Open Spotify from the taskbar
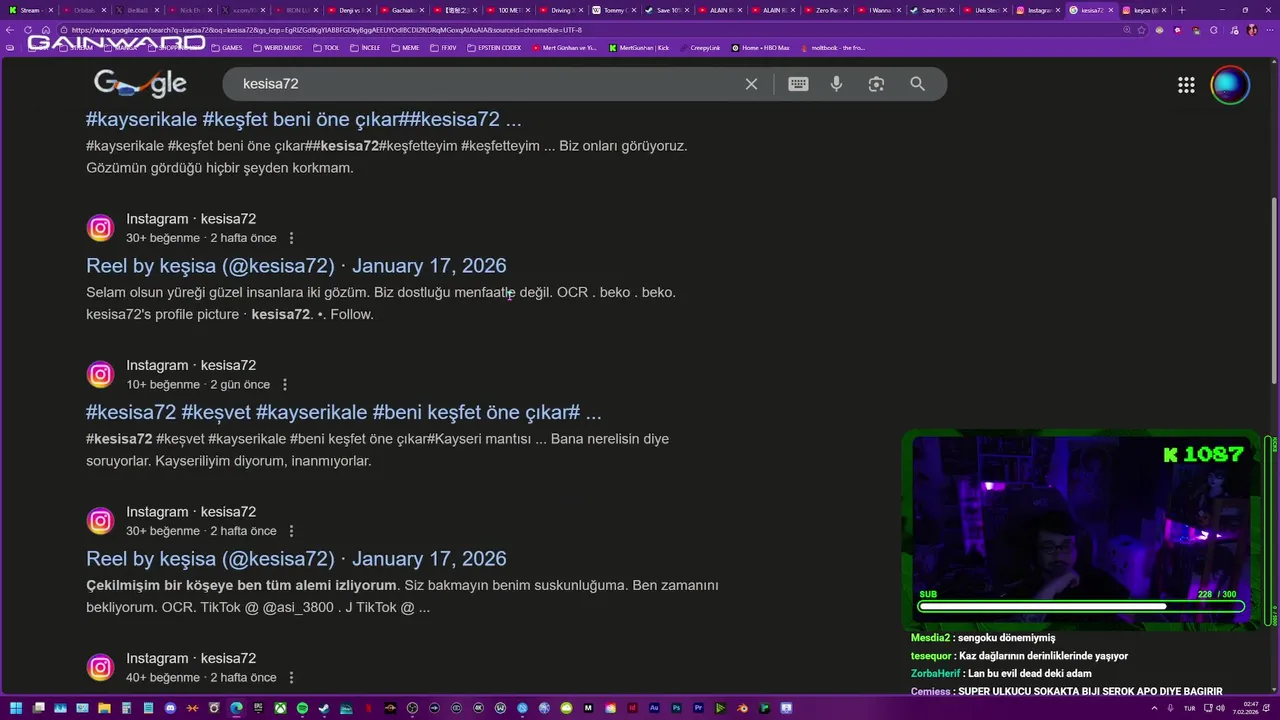The image size is (1280, 720). [302, 708]
